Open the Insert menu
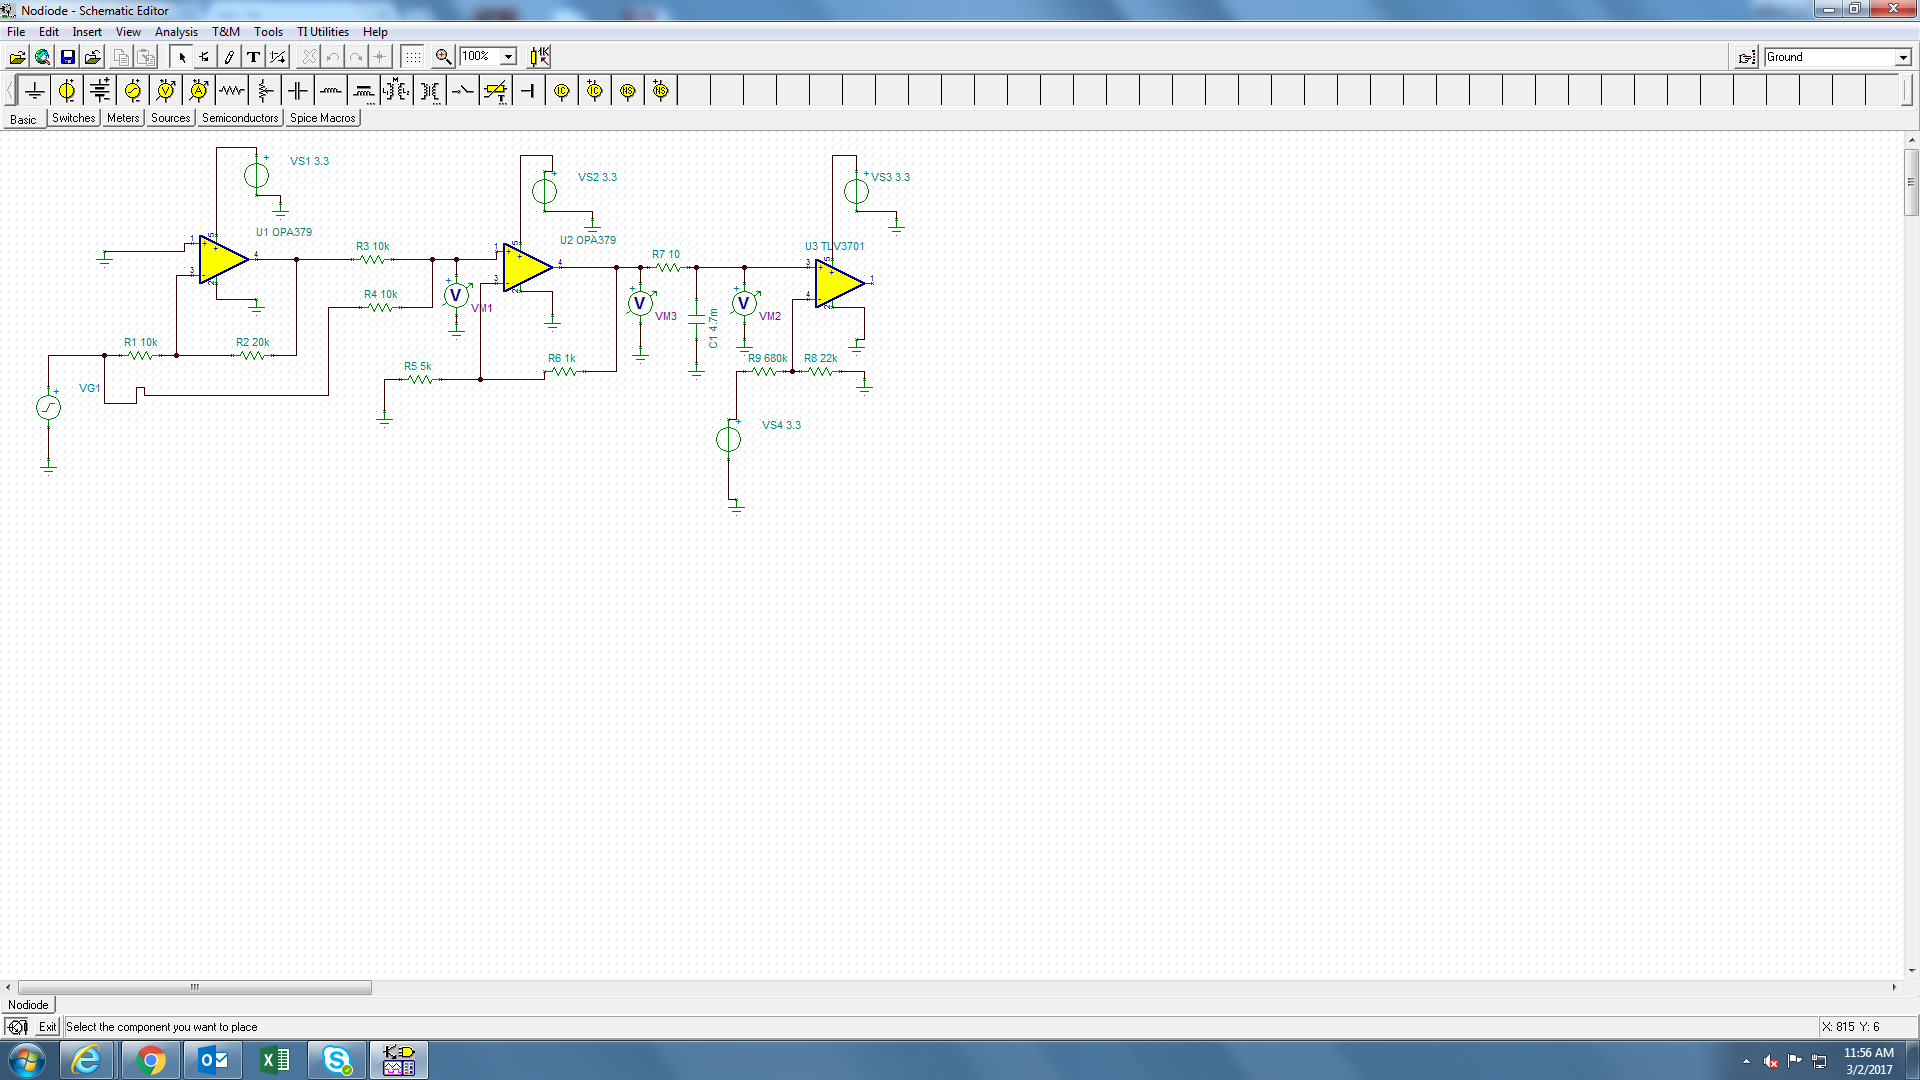The height and width of the screenshot is (1080, 1920). point(87,32)
